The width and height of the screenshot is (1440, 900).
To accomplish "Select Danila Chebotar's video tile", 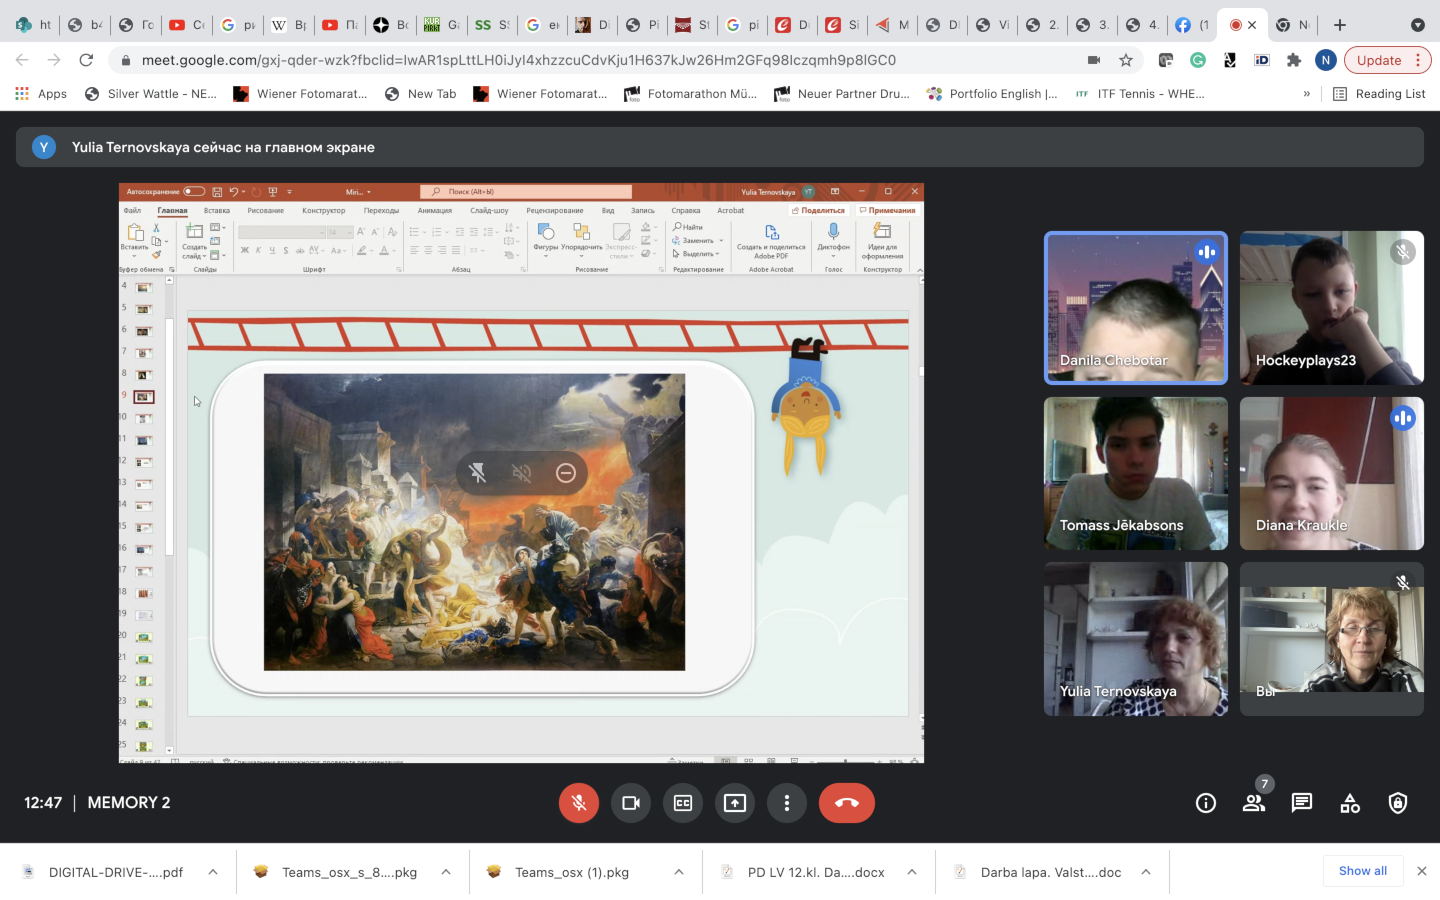I will [x=1136, y=308].
